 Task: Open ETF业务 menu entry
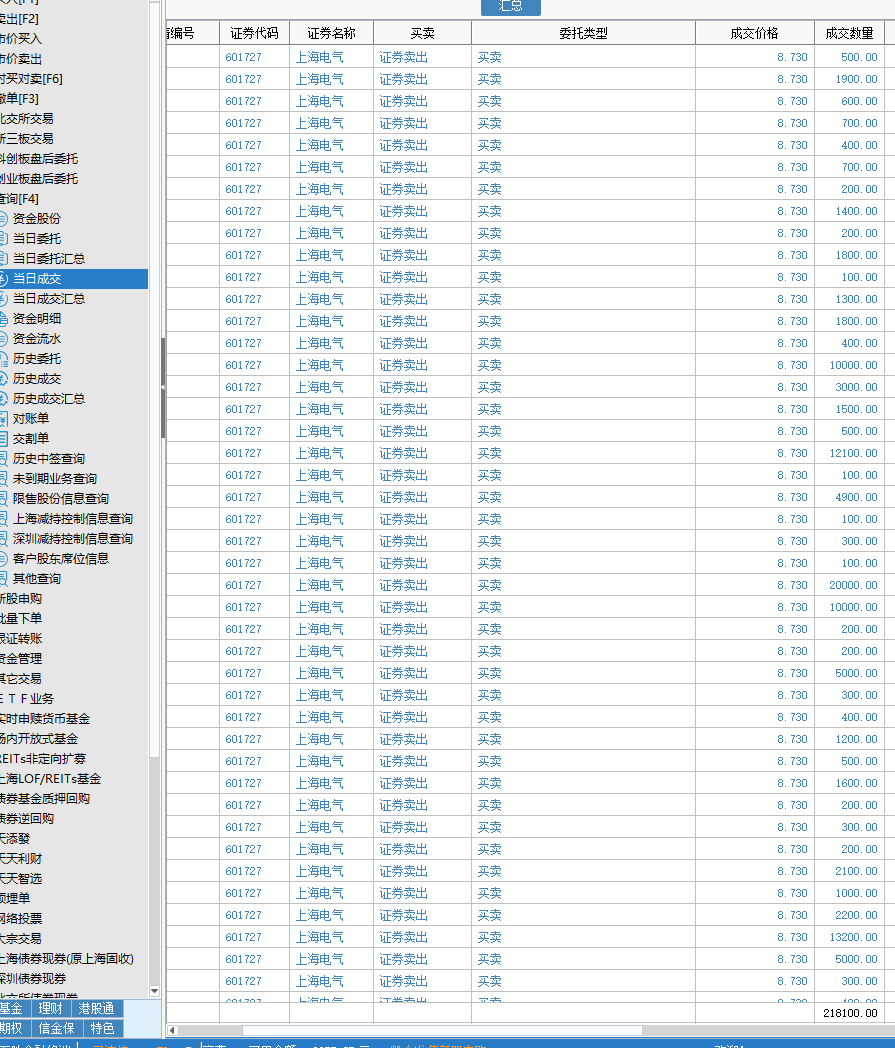click(27, 699)
